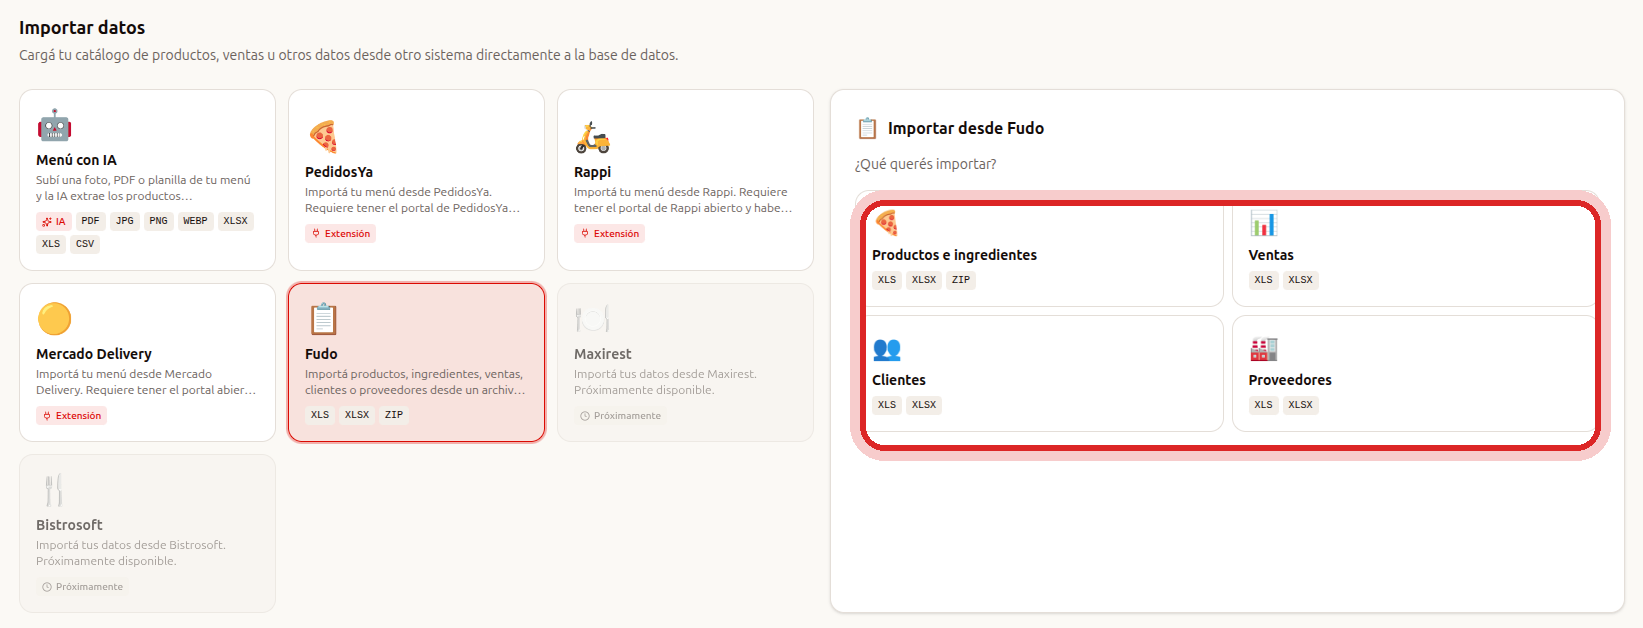Choose Mercado Delivery import title

tap(94, 354)
